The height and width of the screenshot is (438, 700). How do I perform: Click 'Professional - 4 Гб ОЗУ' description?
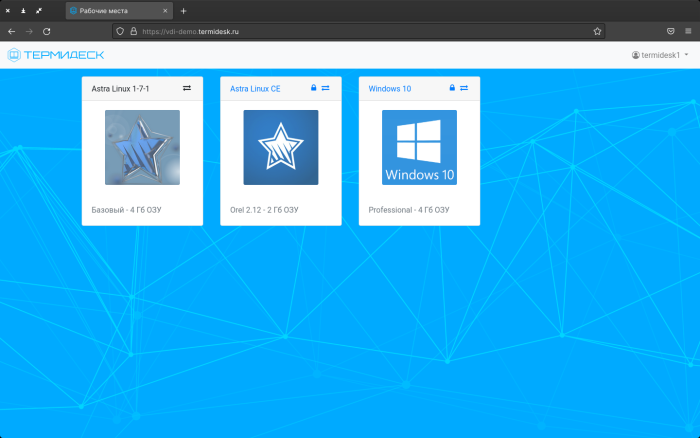point(408,210)
